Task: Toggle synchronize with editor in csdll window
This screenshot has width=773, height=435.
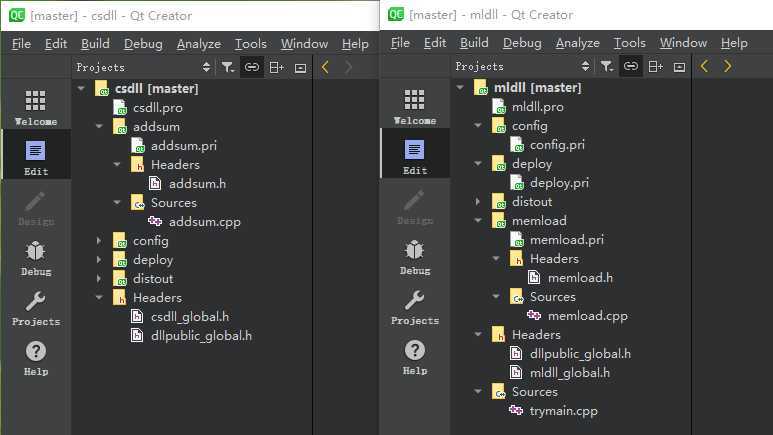Action: (x=252, y=67)
